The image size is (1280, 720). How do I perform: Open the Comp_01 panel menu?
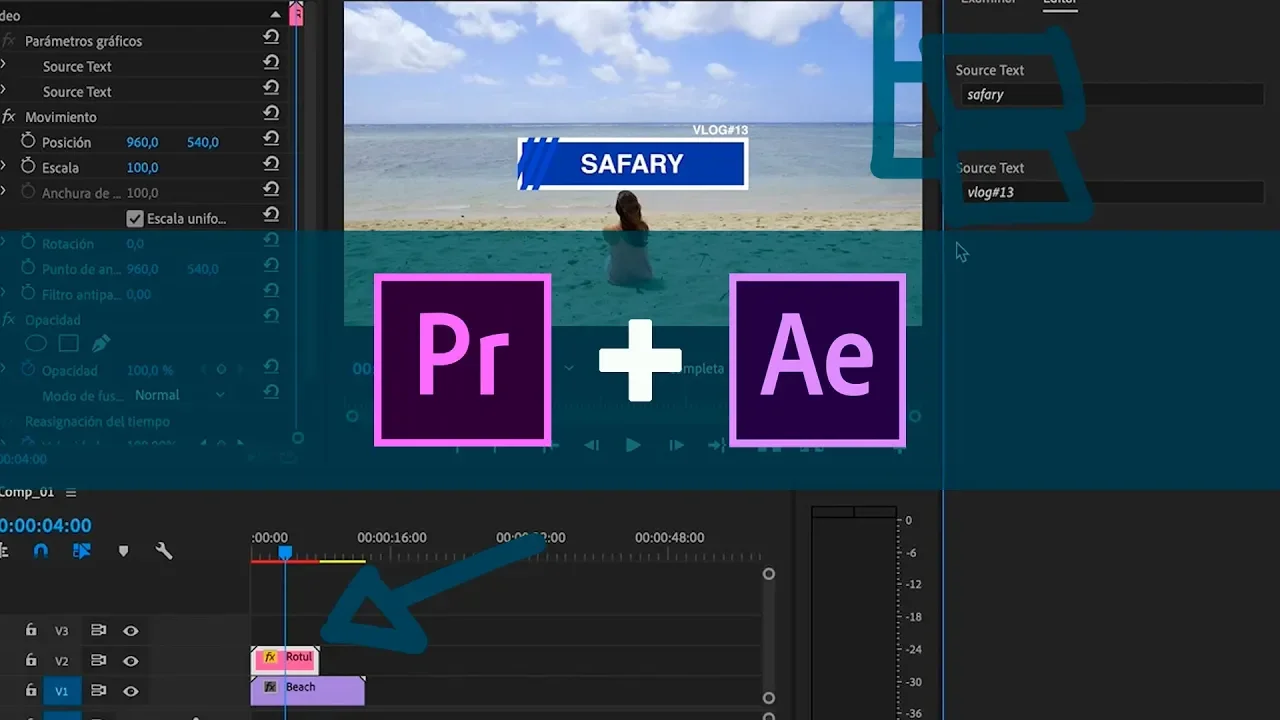pos(71,492)
